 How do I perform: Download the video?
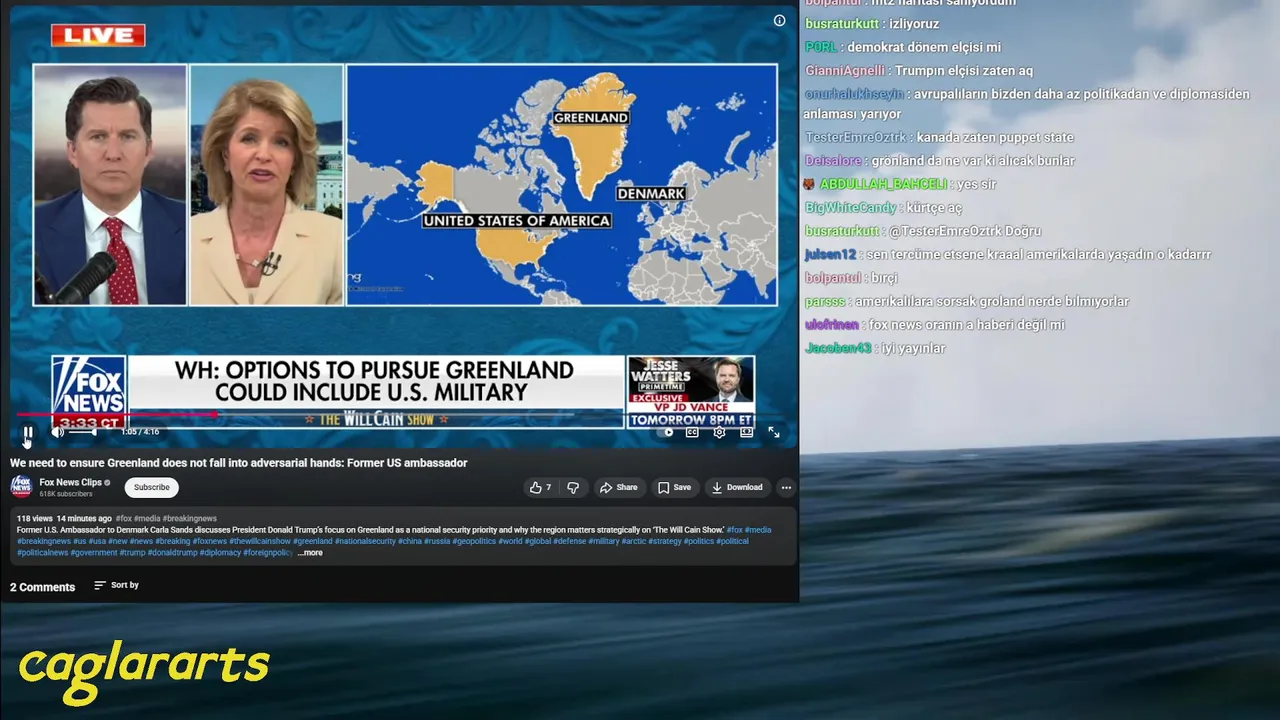pyautogui.click(x=737, y=487)
